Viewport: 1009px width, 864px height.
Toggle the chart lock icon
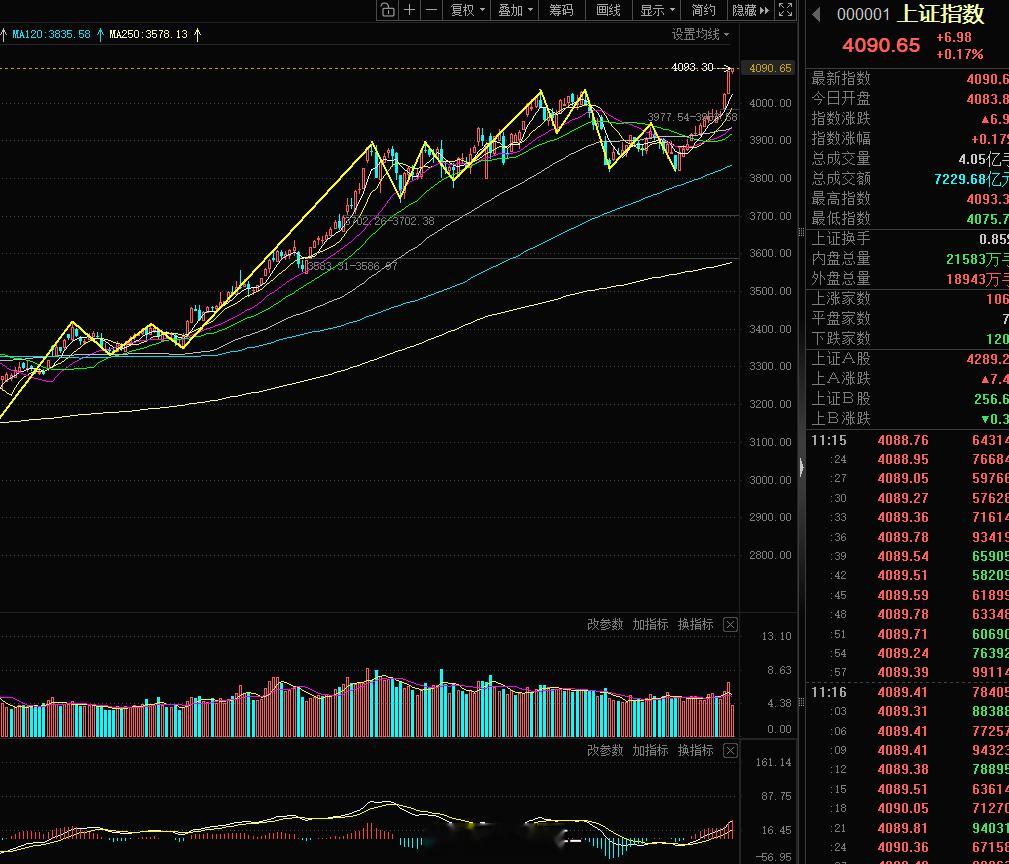click(x=387, y=10)
